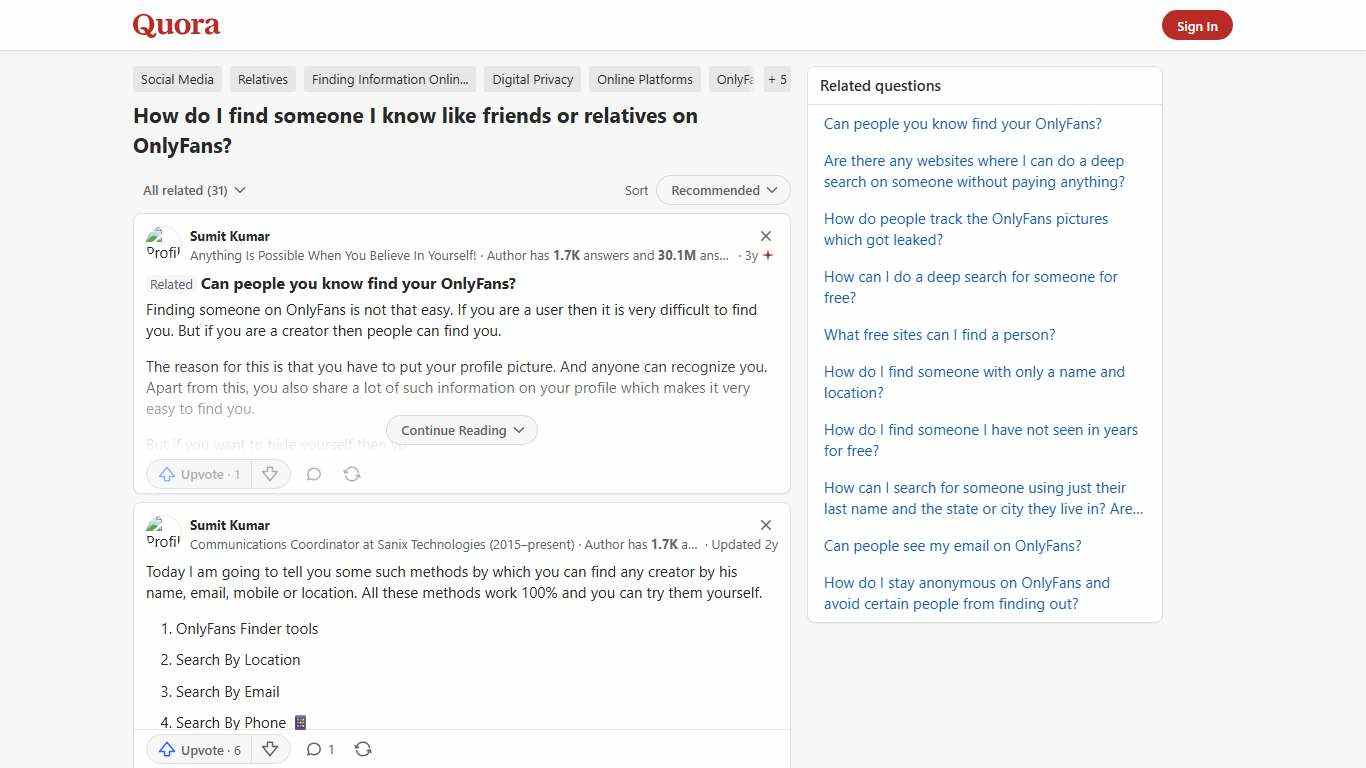Open Sumit Kumar's profile picture
The height and width of the screenshot is (768, 1366).
click(163, 244)
